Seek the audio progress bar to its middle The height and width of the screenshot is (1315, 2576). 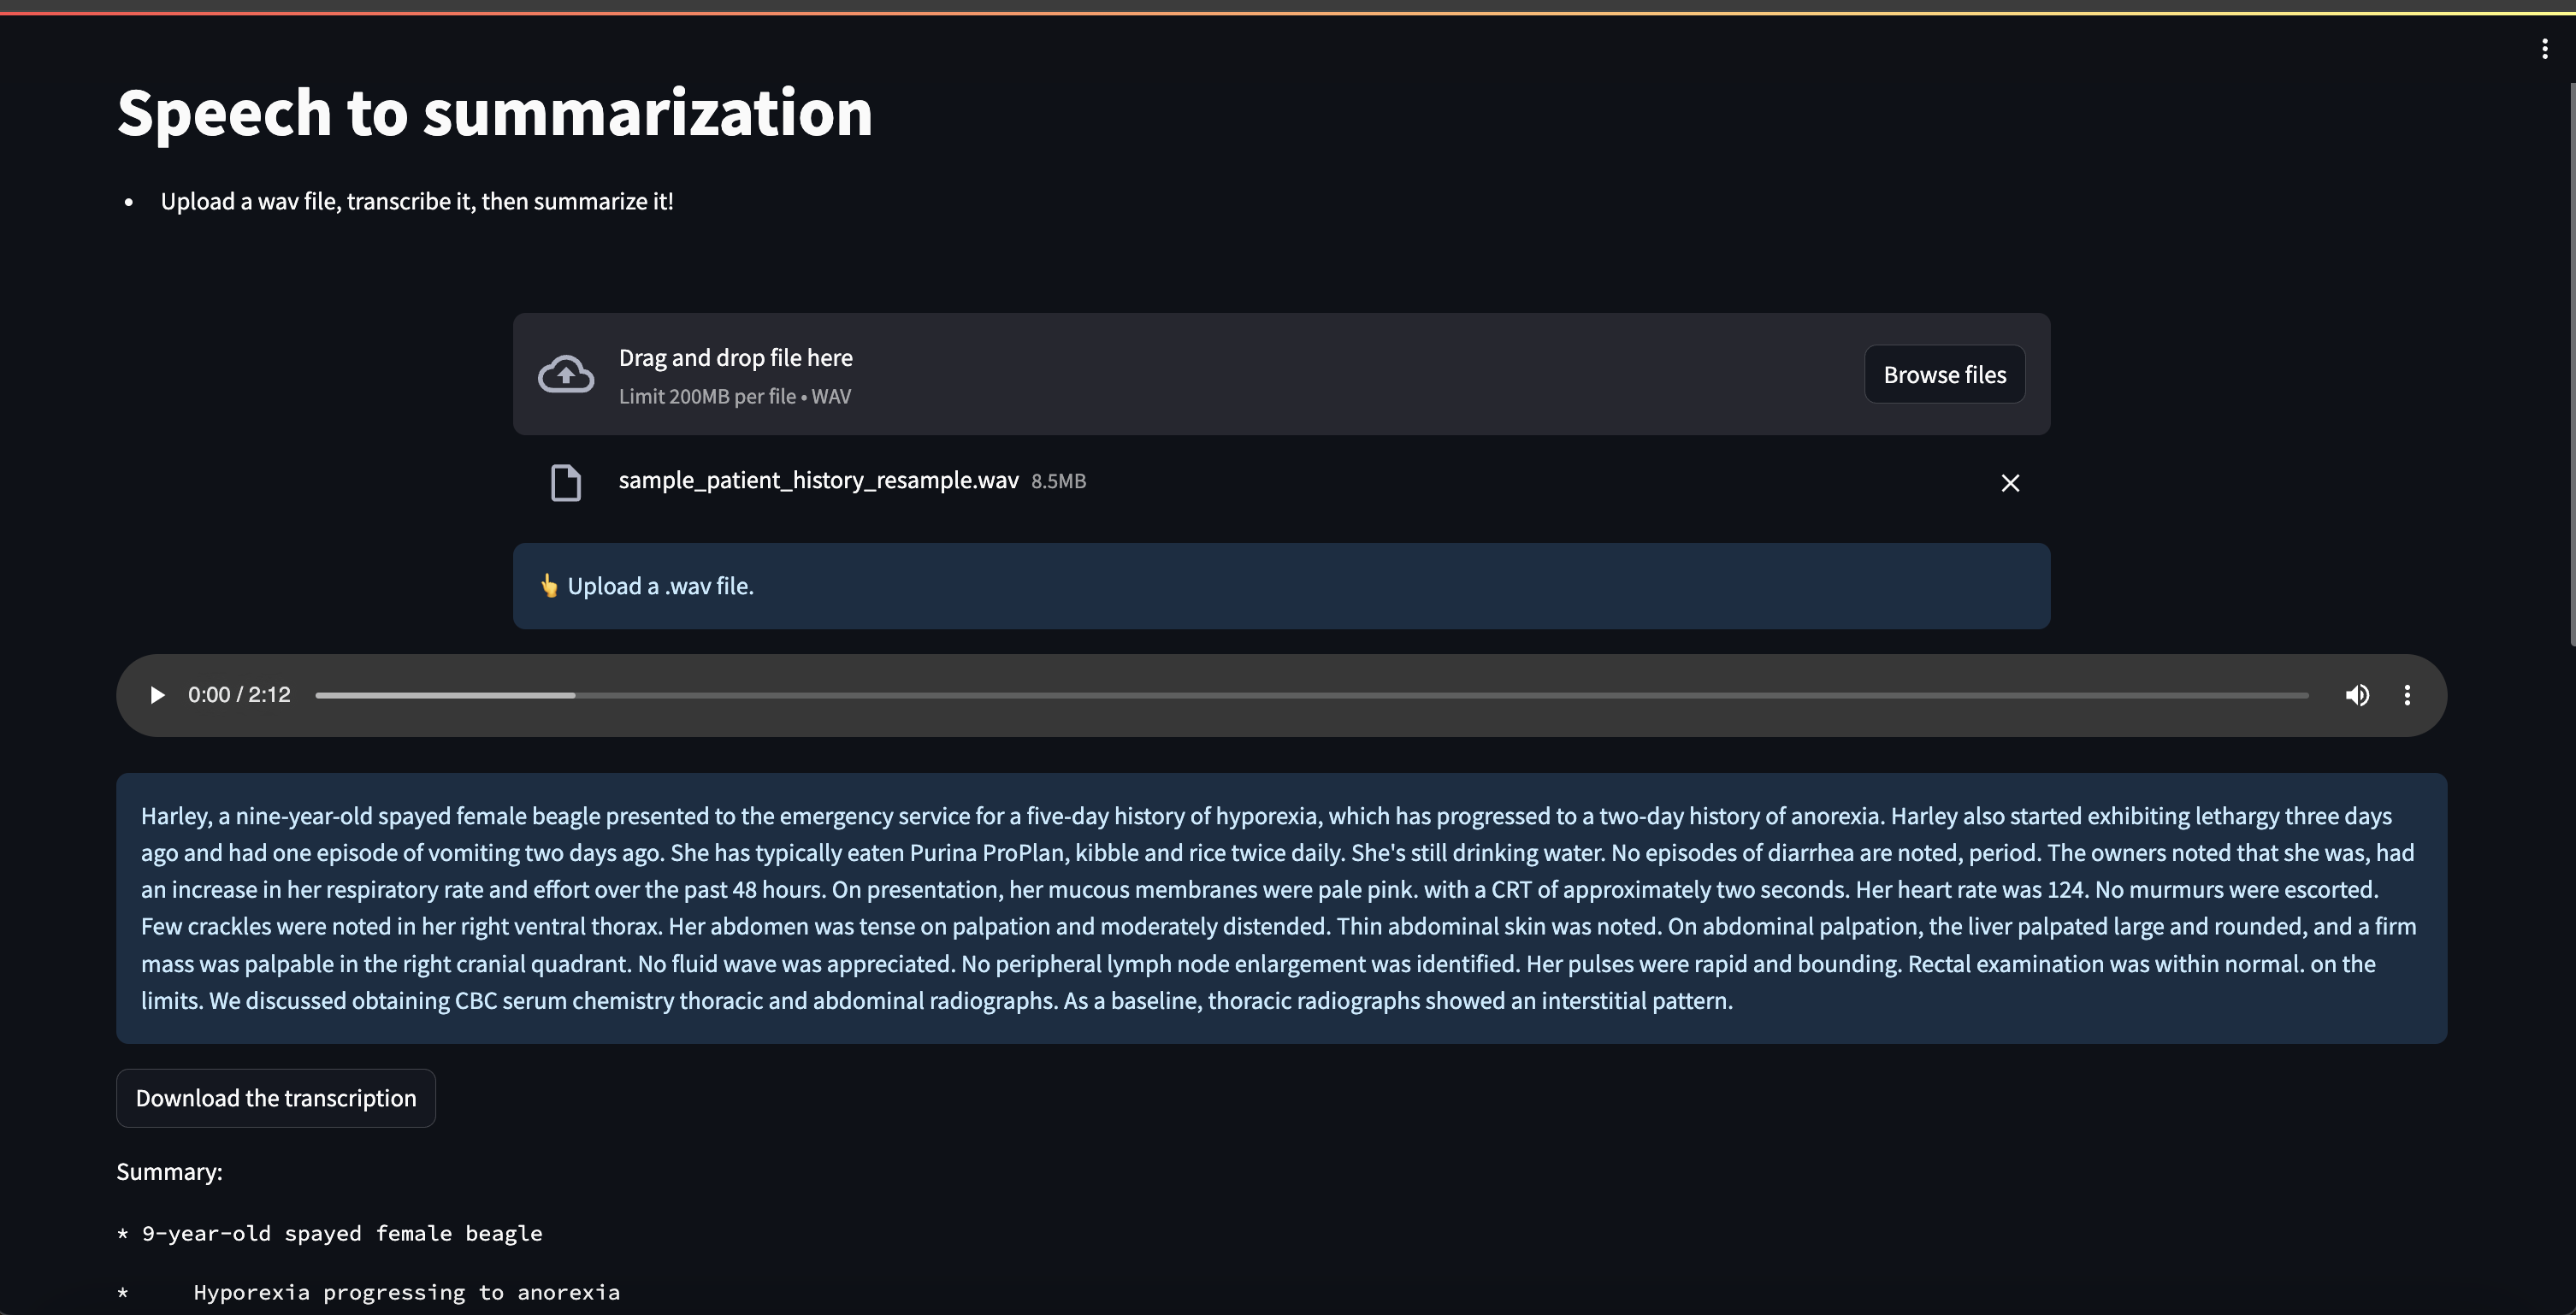(x=1312, y=695)
